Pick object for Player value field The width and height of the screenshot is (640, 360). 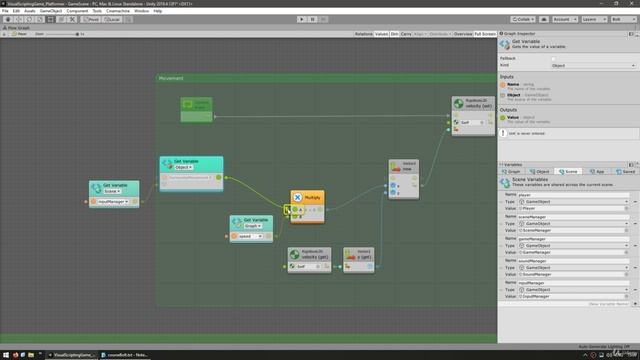point(627,209)
